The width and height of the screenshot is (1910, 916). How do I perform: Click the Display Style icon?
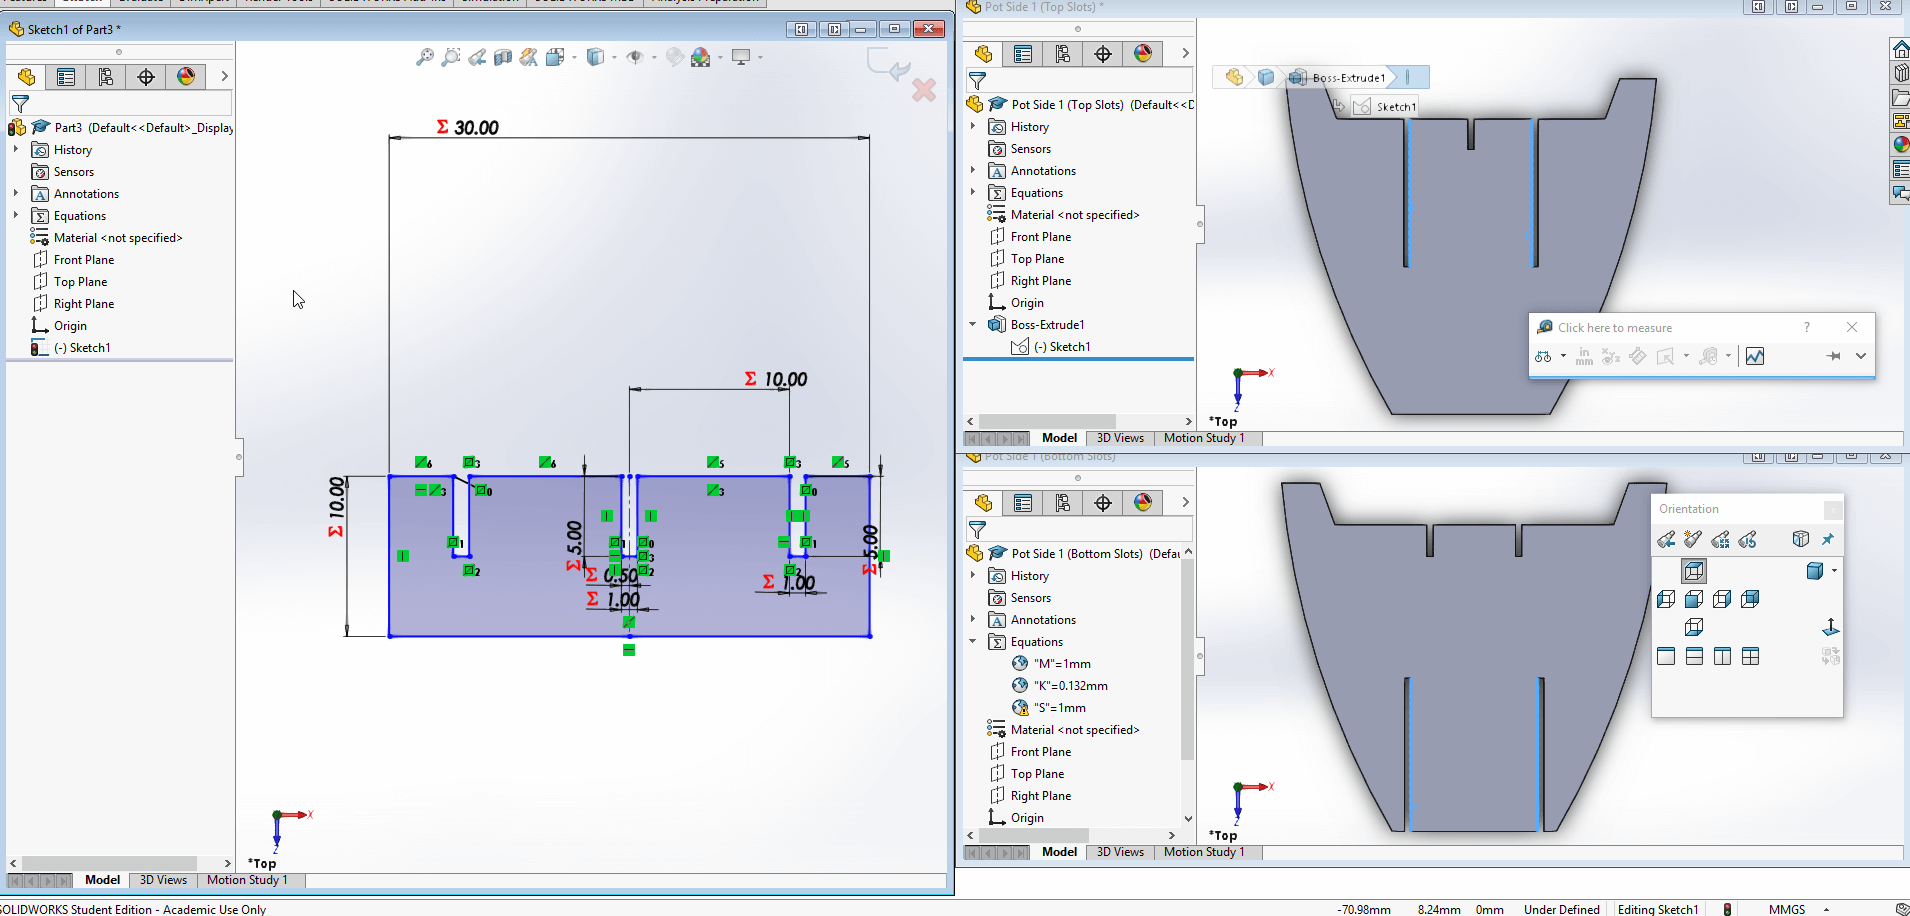pyautogui.click(x=596, y=57)
